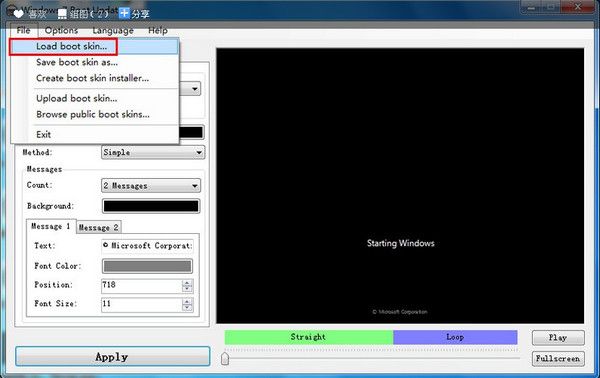Open the Help menu

pyautogui.click(x=158, y=30)
